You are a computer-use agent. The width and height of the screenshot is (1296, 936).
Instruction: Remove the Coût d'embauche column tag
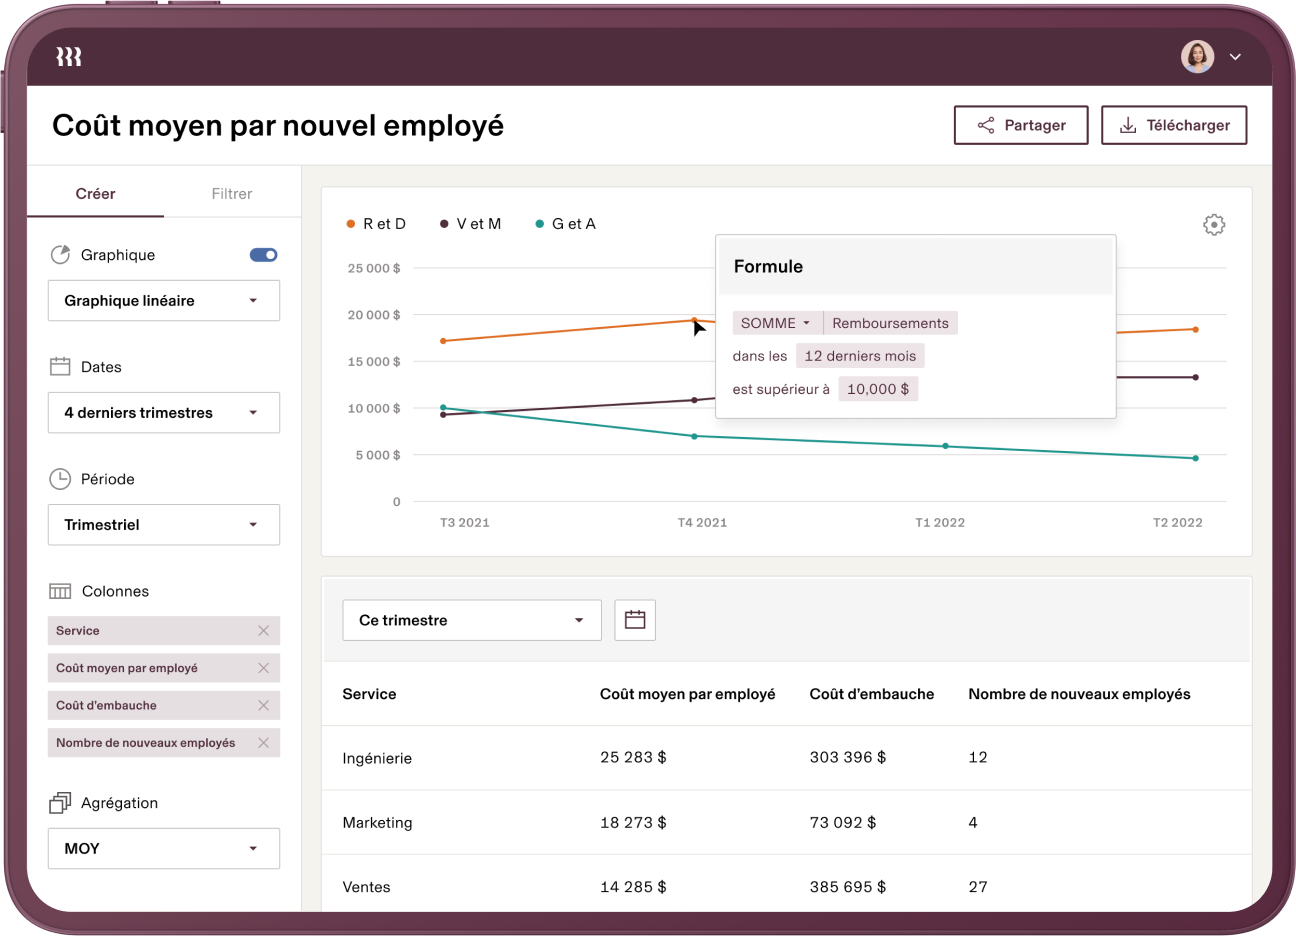pos(263,705)
